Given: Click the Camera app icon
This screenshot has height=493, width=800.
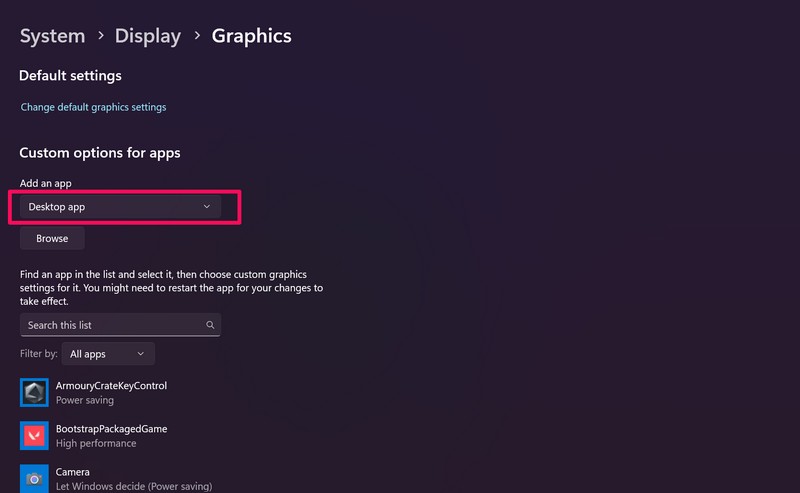Looking at the screenshot, I should 35,478.
